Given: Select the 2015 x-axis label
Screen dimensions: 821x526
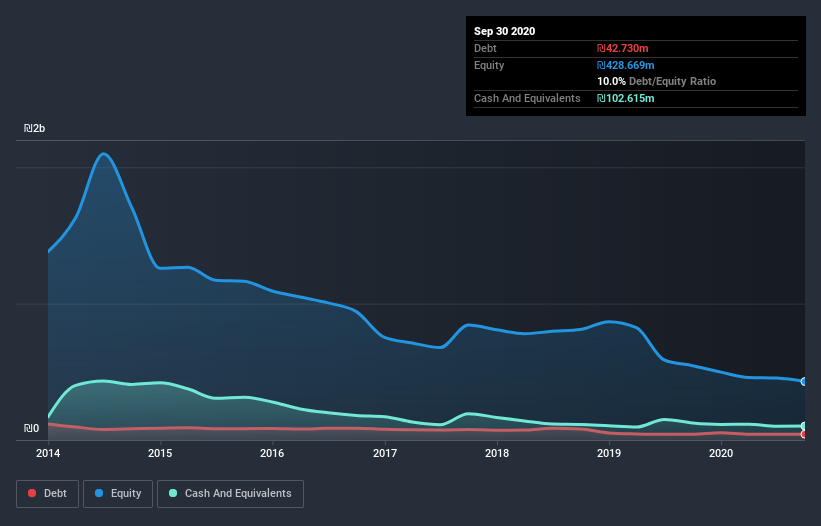Looking at the screenshot, I should pyautogui.click(x=160, y=453).
